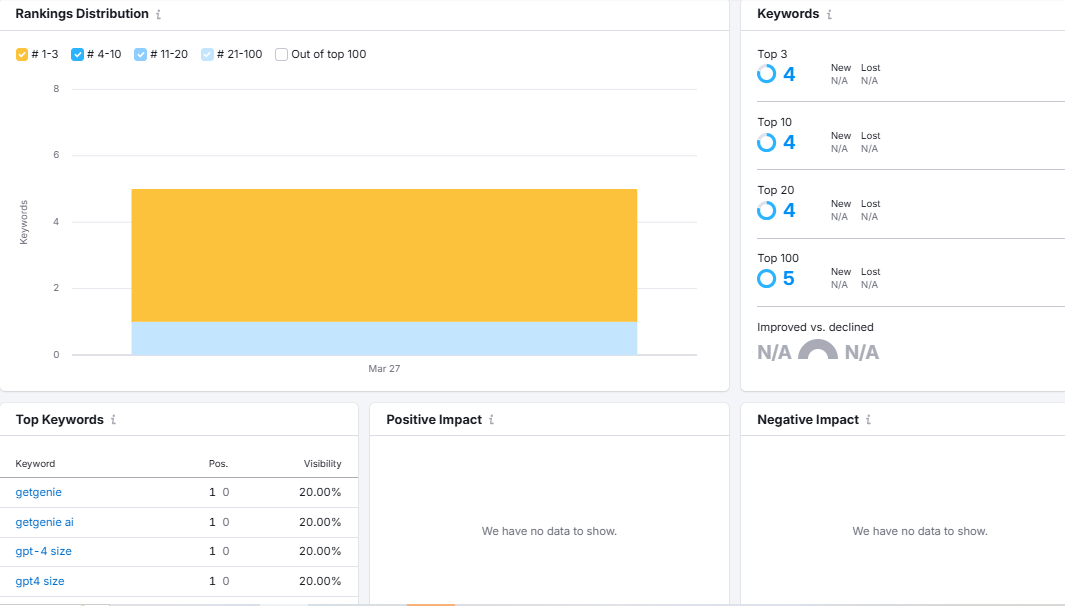Click the Top 100 progress circle

click(x=766, y=277)
